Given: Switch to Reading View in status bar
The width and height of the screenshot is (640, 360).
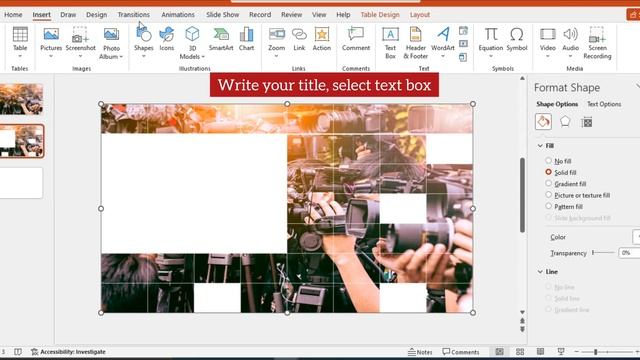Looking at the screenshot, I should [x=540, y=351].
